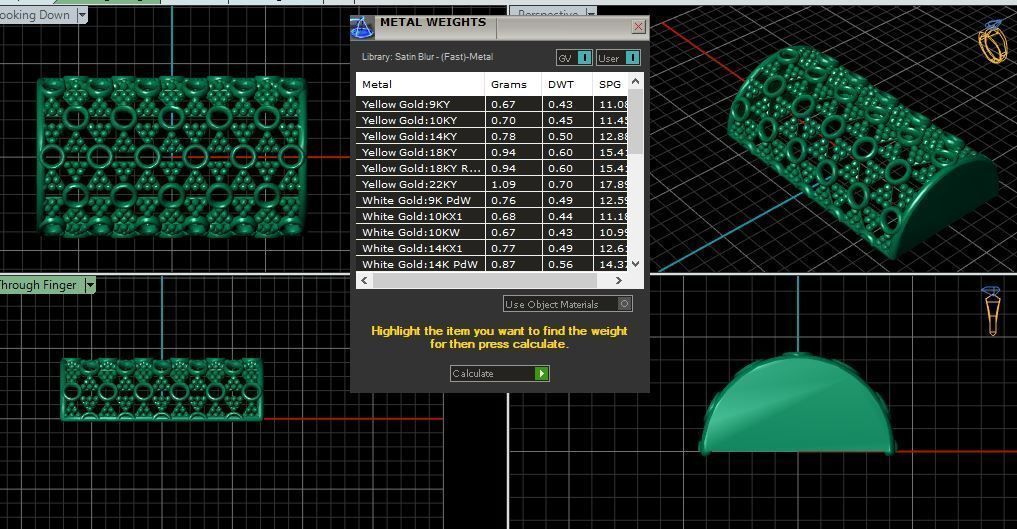Viewport: 1017px width, 529px height.
Task: Click the half-dome model in side view
Action: [x=798, y=405]
